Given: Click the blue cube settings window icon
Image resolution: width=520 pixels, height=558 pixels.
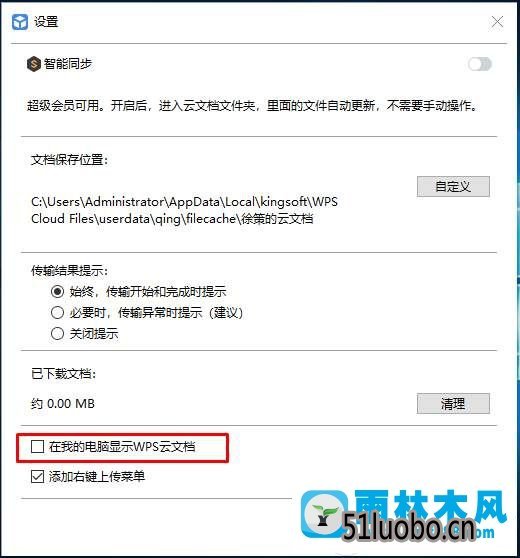Looking at the screenshot, I should [x=20, y=22].
